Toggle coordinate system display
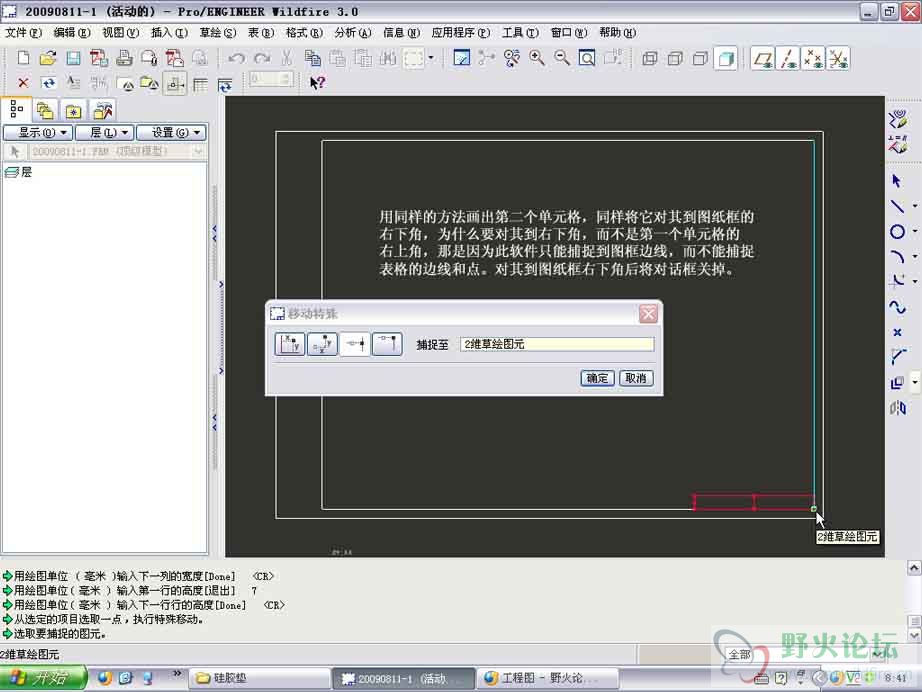 pyautogui.click(x=839, y=58)
